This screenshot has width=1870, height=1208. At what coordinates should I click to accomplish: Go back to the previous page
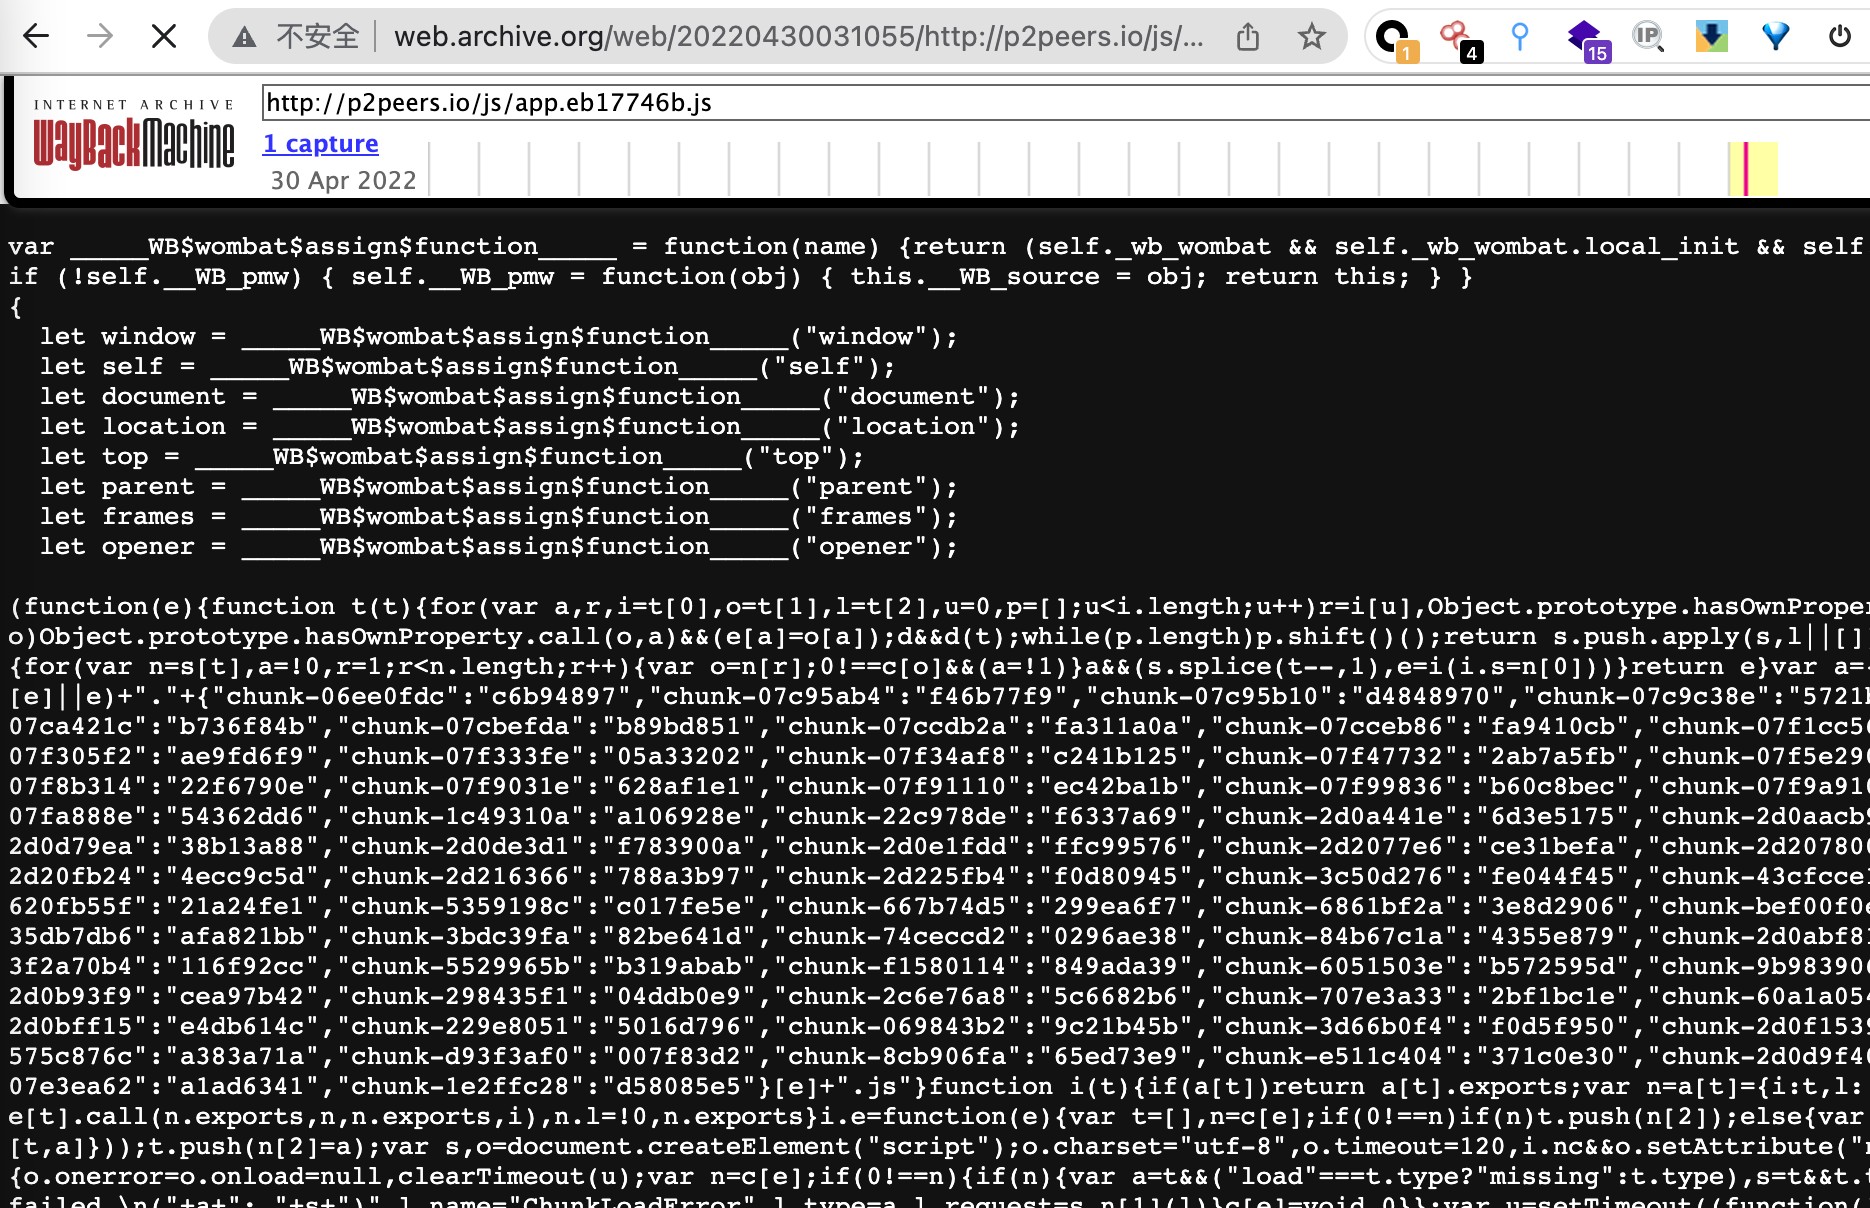(x=36, y=37)
